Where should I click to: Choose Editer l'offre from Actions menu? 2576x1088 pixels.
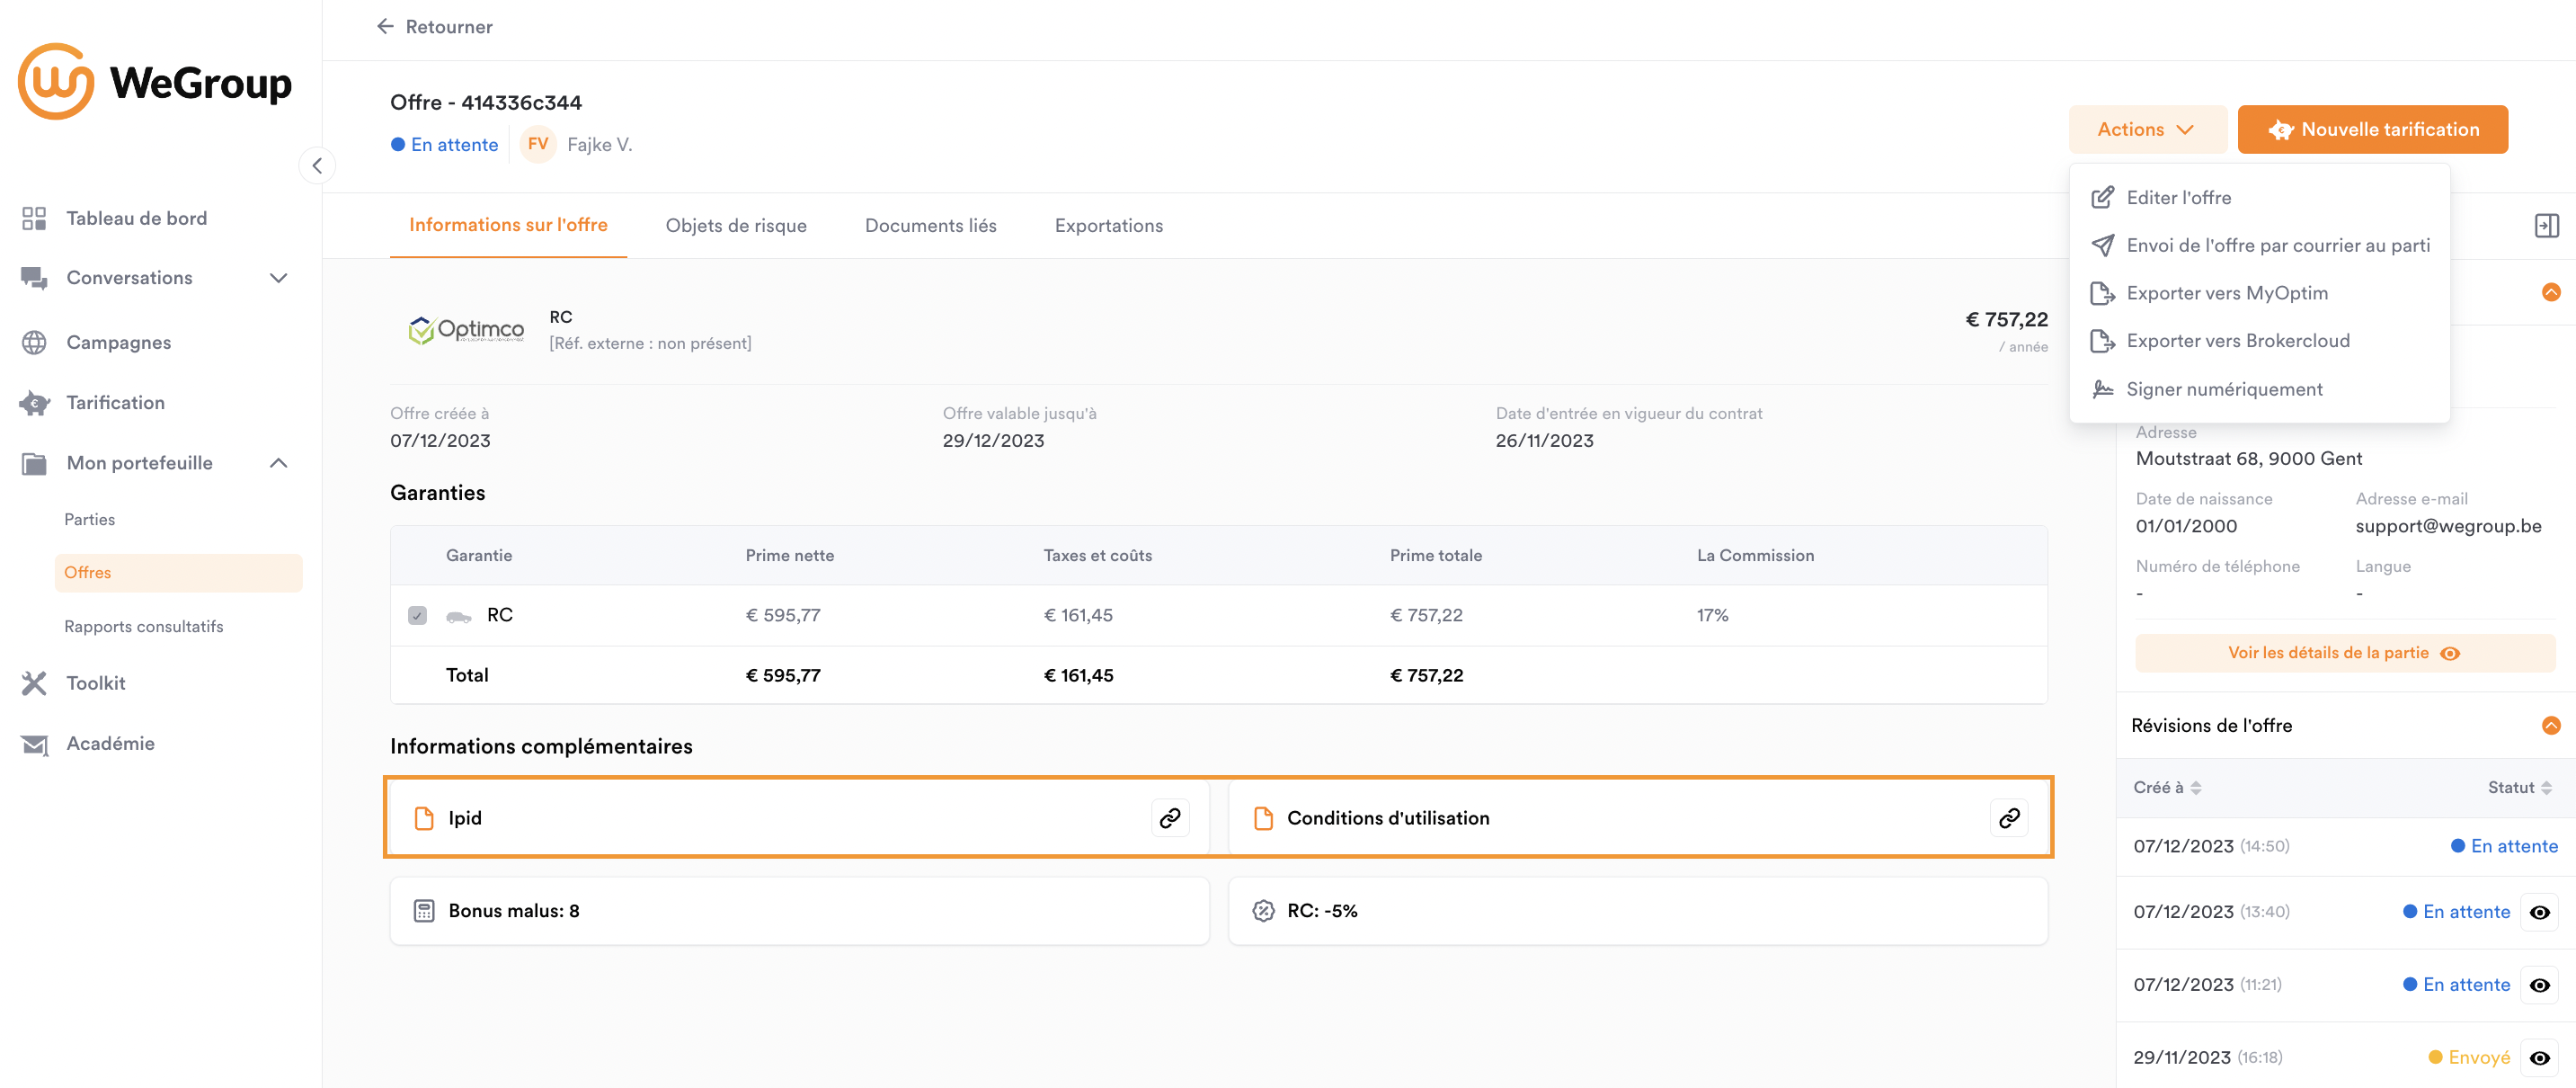2178,197
